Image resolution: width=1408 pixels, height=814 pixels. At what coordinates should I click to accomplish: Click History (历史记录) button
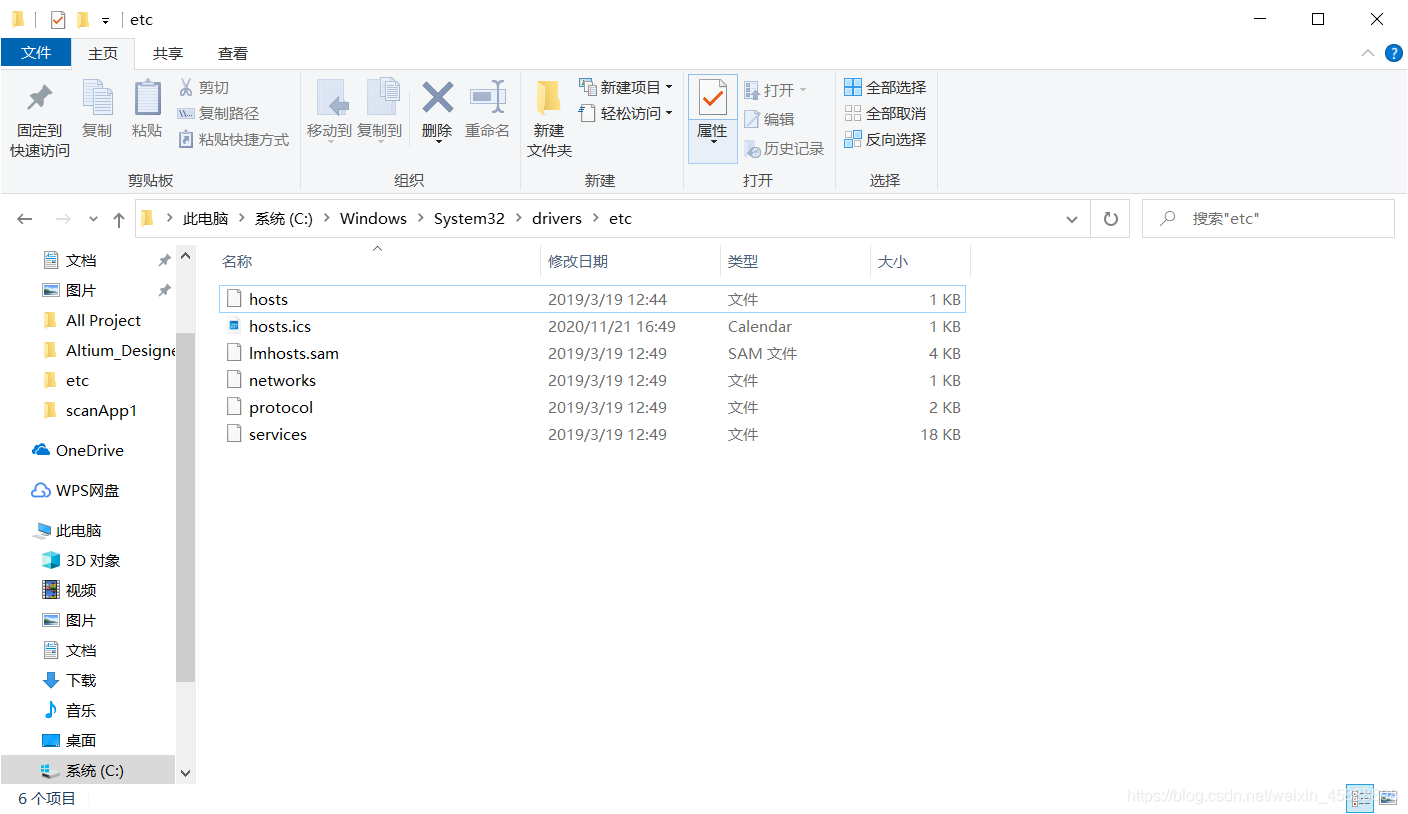pyautogui.click(x=784, y=148)
